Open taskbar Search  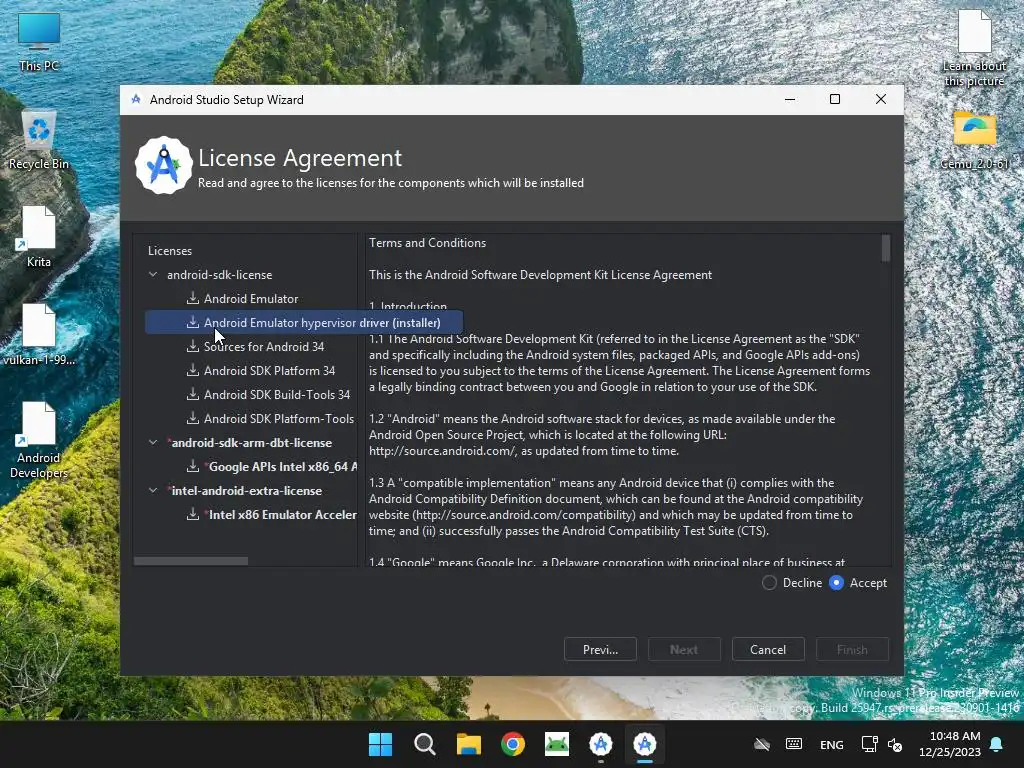point(424,744)
